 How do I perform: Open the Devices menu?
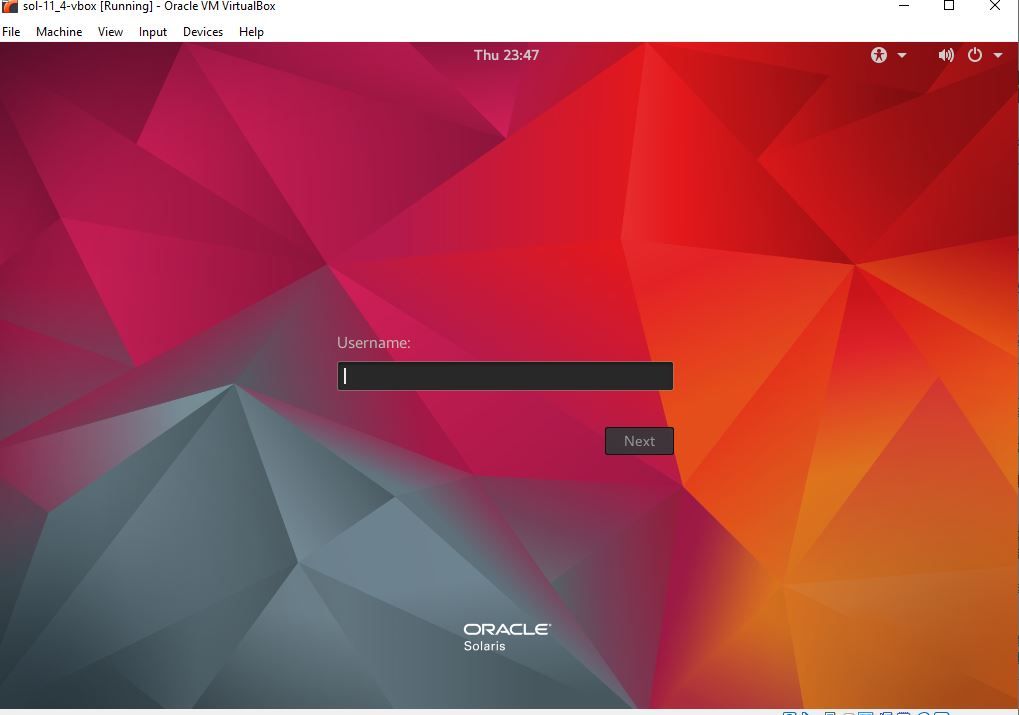203,32
